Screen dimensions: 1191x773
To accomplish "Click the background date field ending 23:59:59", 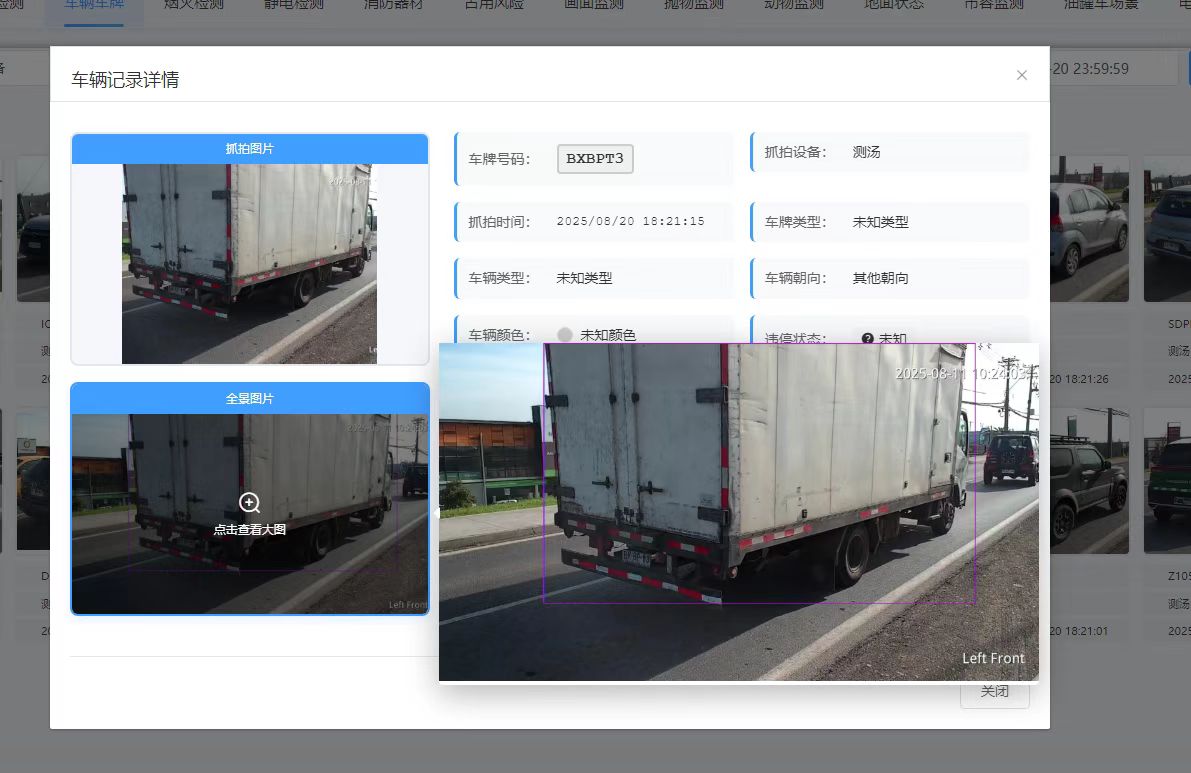I will [x=1114, y=68].
